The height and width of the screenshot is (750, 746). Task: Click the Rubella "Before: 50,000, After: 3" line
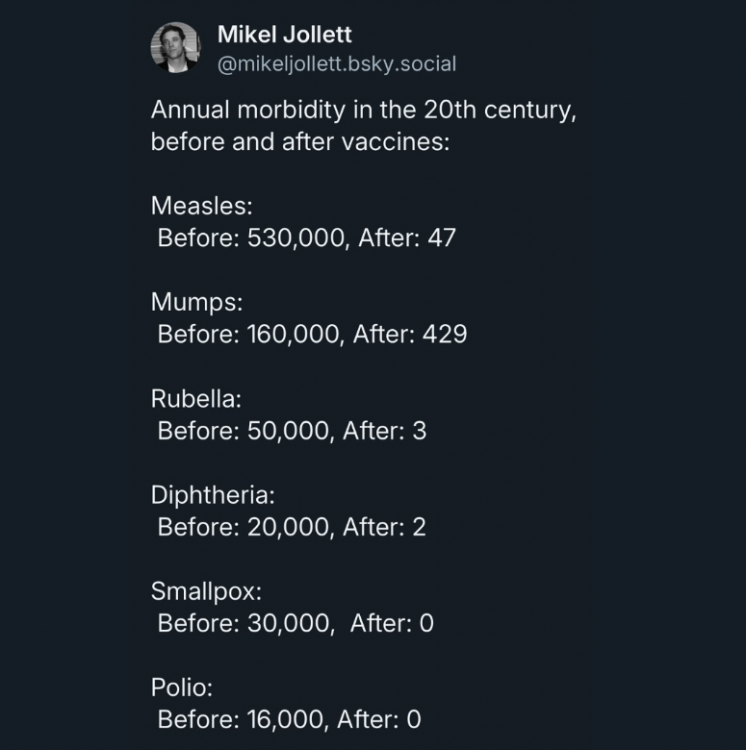[292, 430]
